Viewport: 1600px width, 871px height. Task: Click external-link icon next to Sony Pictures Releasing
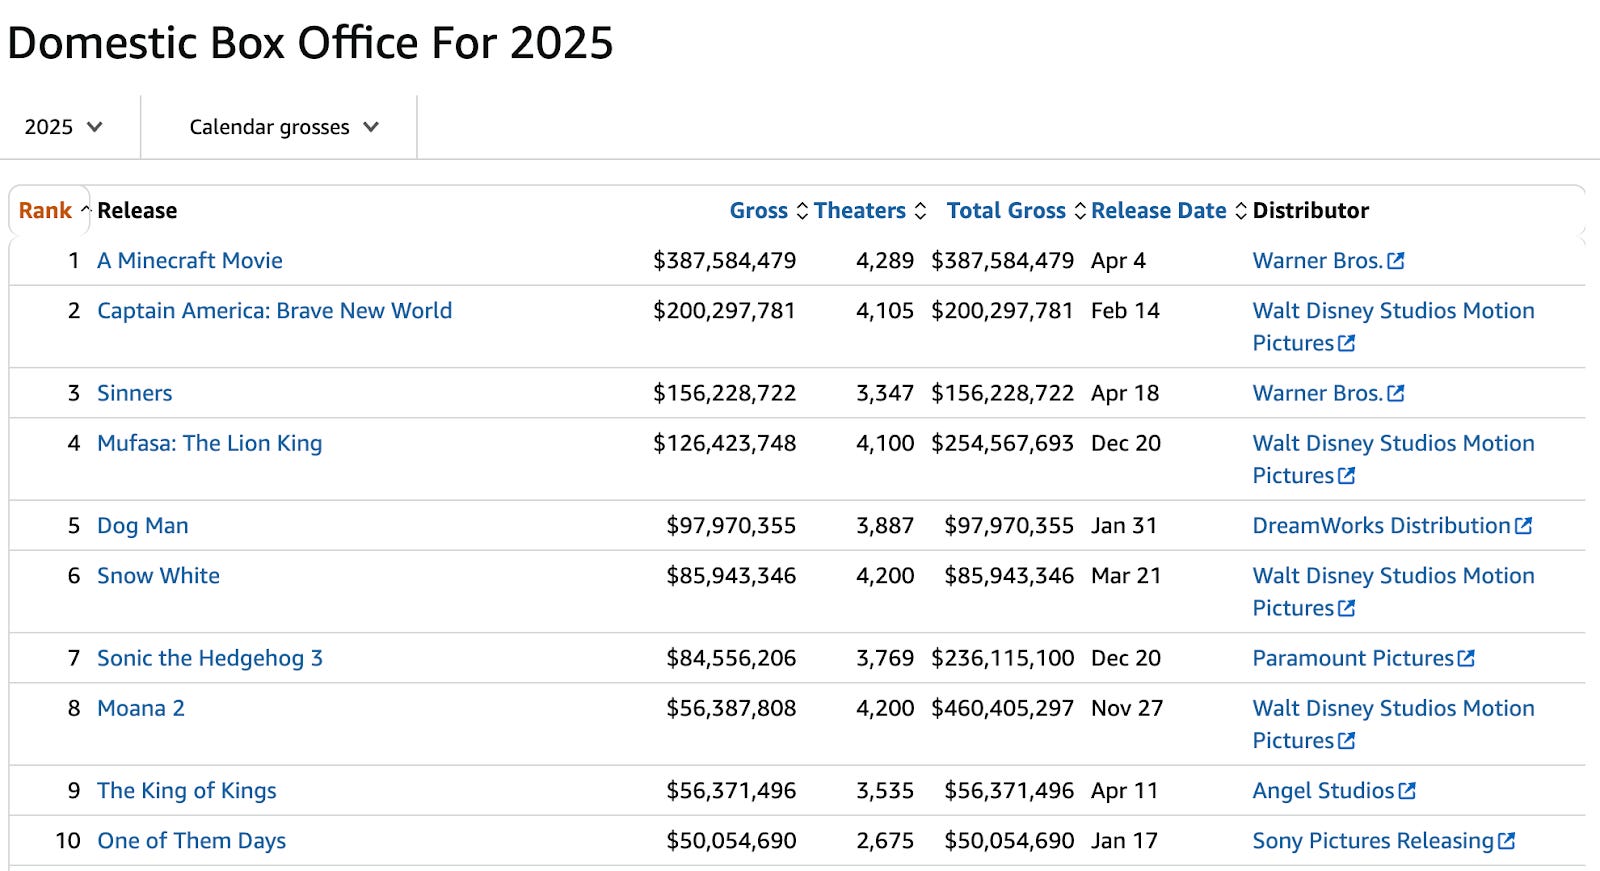point(1507,841)
